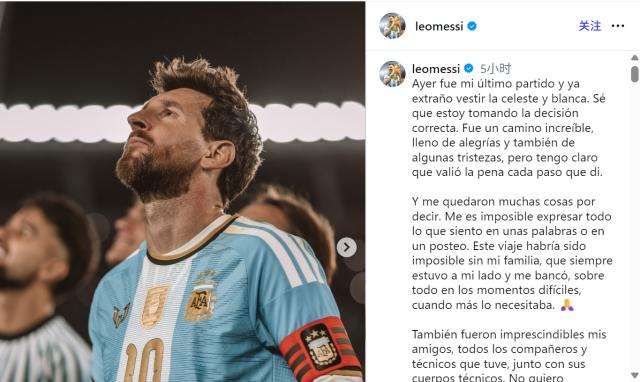This screenshot has height=382, width=640.
Task: Follow the account via the 关注 button
Action: click(x=589, y=26)
